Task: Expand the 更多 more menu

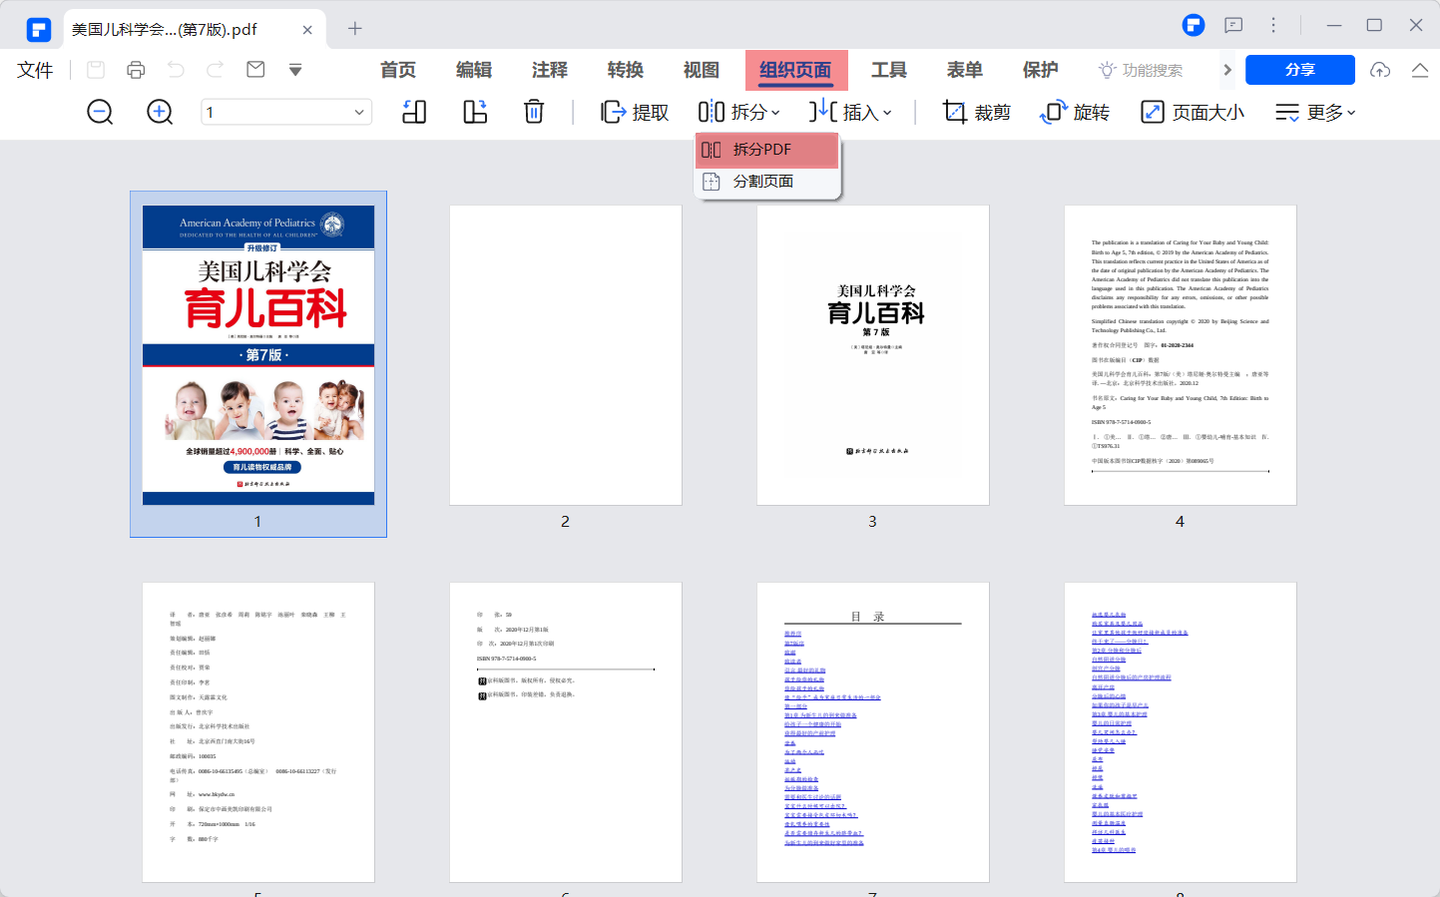Action: tap(1316, 112)
